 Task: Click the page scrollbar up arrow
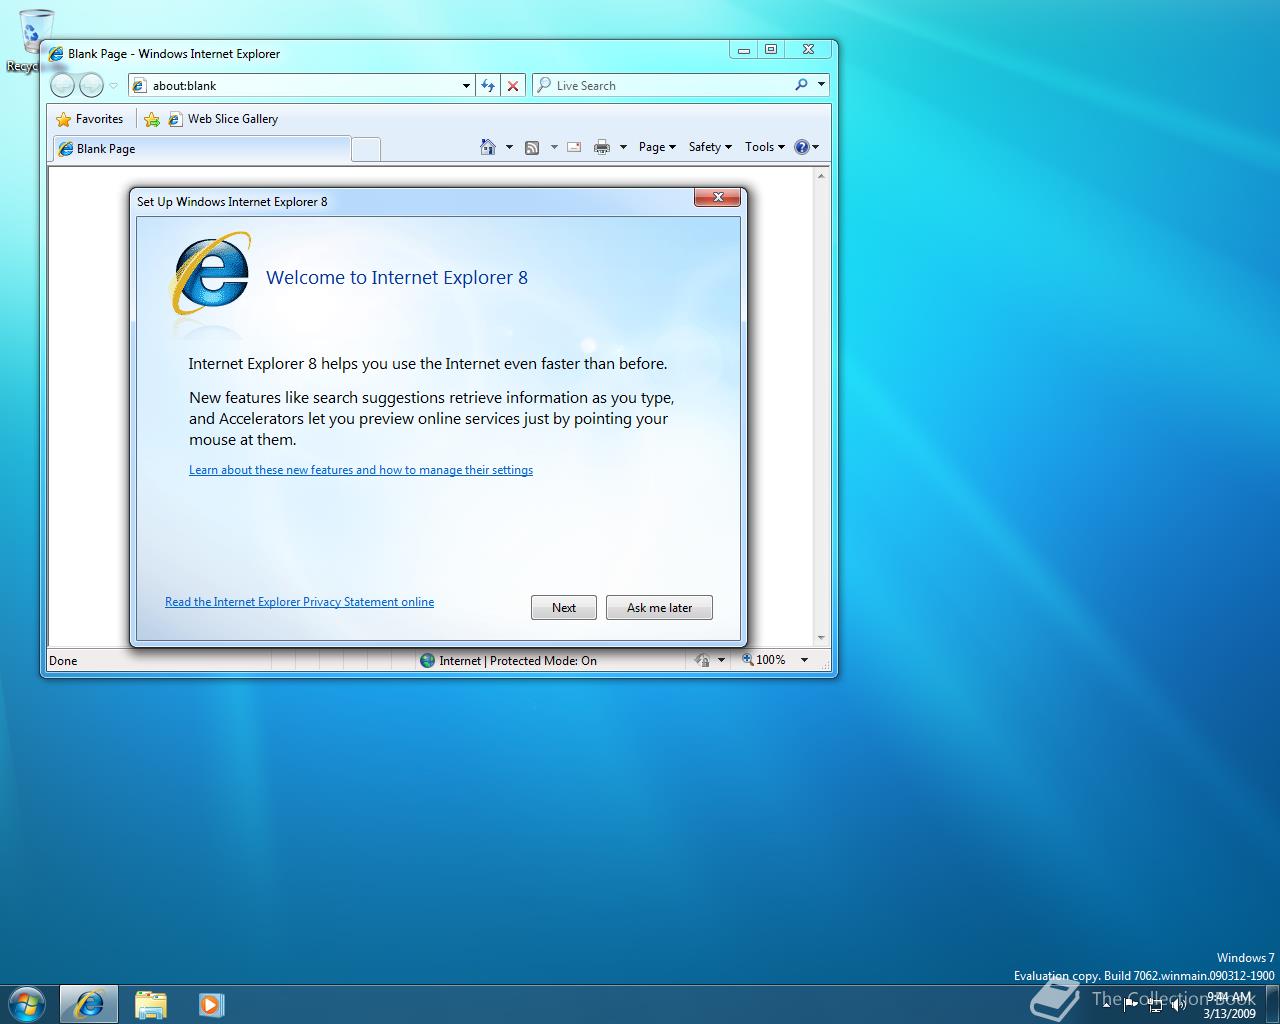click(822, 176)
